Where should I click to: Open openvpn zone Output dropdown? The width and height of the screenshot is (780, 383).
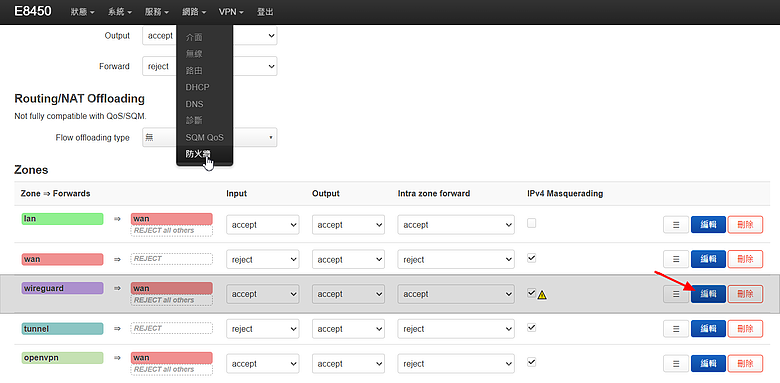348,364
